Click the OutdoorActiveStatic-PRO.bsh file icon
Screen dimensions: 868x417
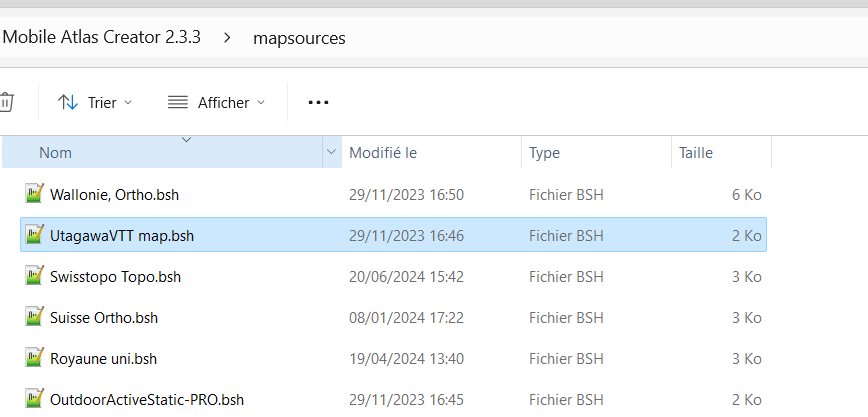pyautogui.click(x=34, y=399)
